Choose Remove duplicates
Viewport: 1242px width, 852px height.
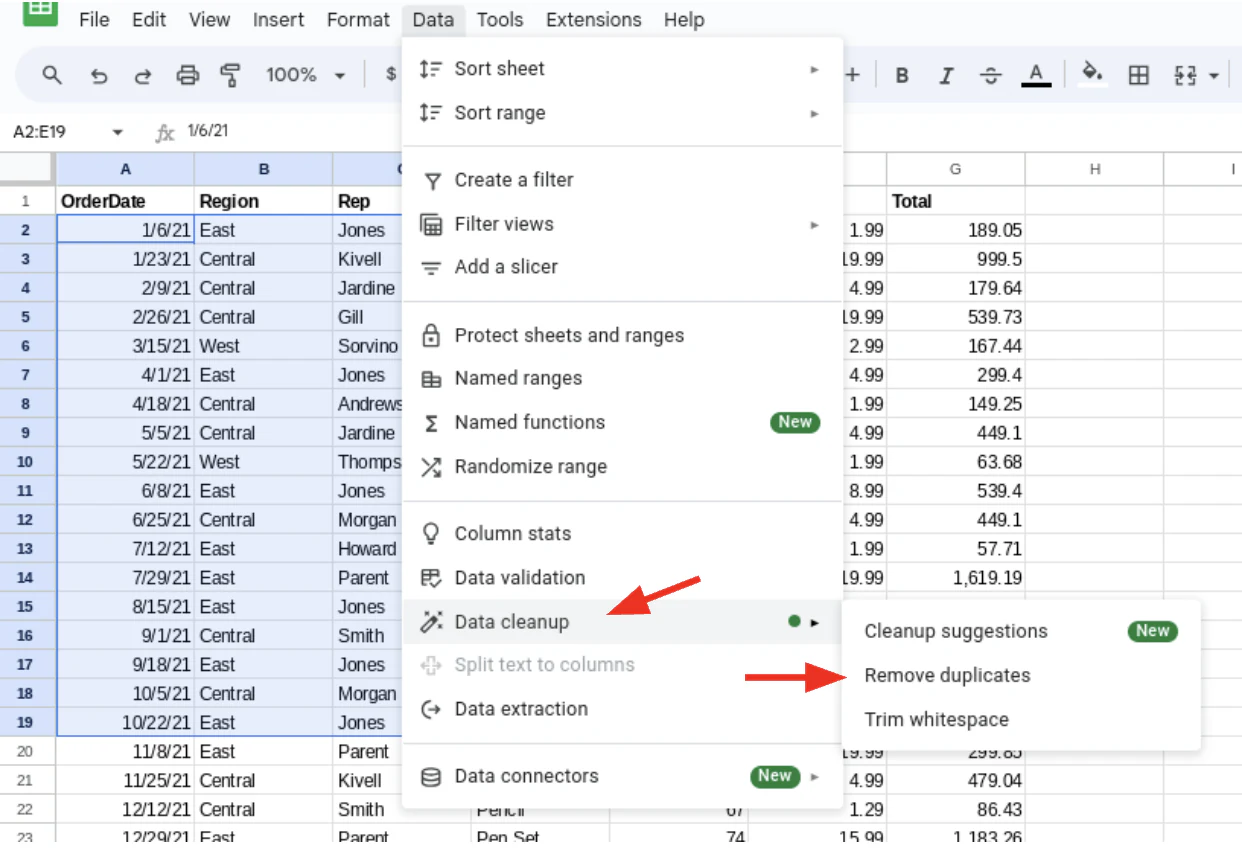pyautogui.click(x=1020, y=675)
